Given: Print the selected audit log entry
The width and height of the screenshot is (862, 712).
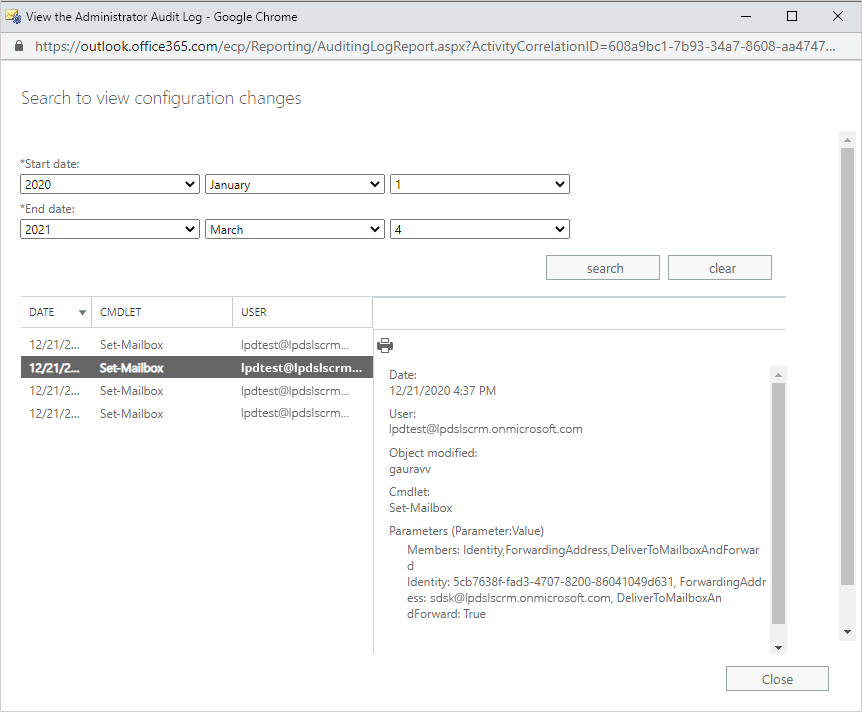Looking at the screenshot, I should pos(385,345).
